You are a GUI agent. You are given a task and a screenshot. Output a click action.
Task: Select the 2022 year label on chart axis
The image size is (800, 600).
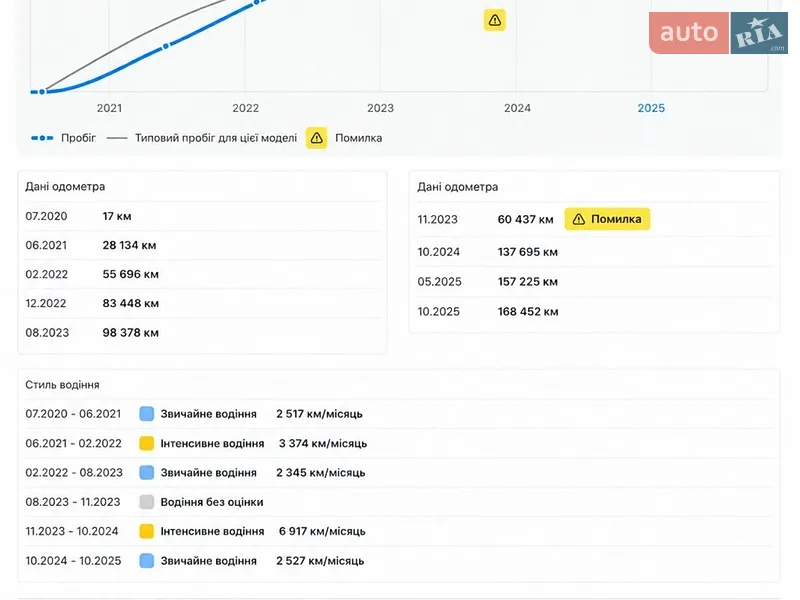(245, 108)
